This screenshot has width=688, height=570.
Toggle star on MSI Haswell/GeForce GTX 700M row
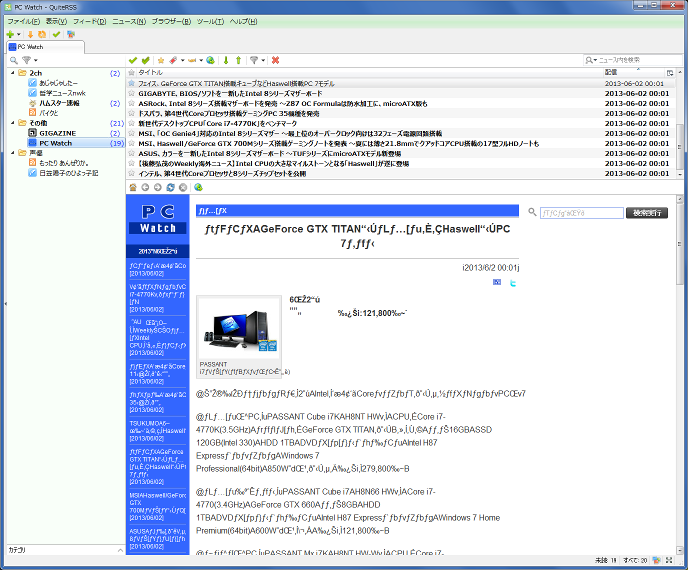[x=131, y=143]
